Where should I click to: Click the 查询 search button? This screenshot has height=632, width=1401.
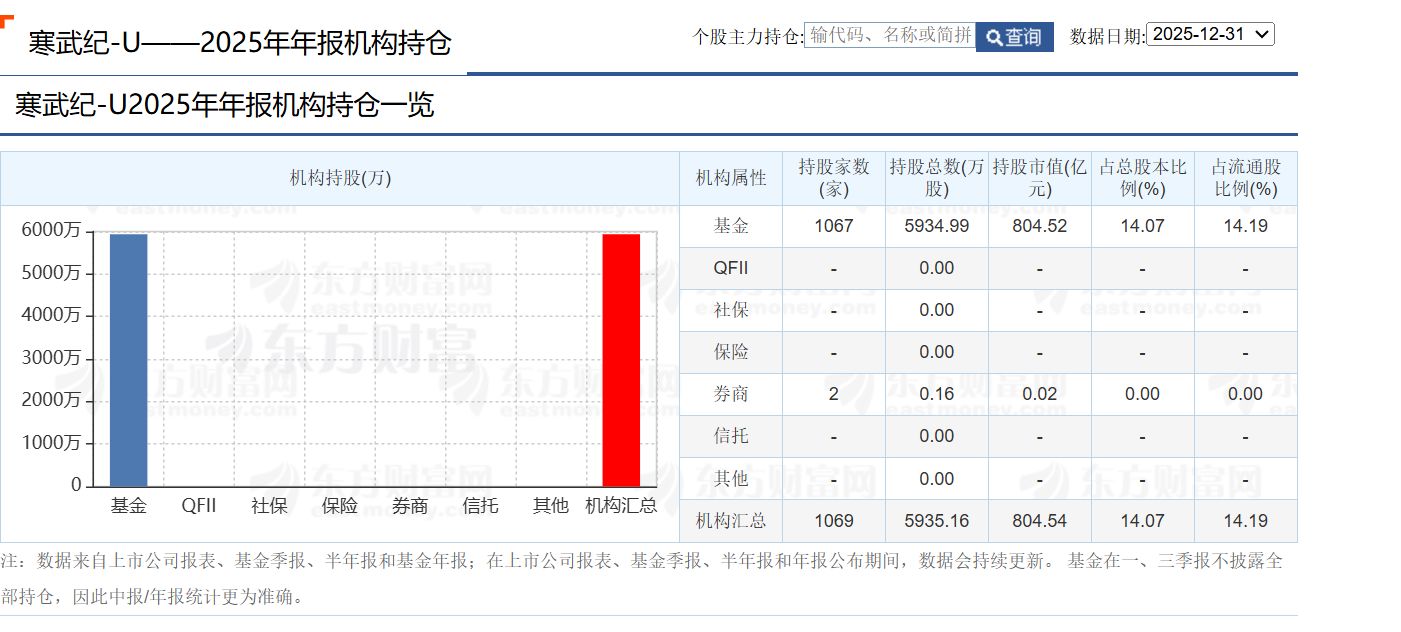click(1014, 37)
